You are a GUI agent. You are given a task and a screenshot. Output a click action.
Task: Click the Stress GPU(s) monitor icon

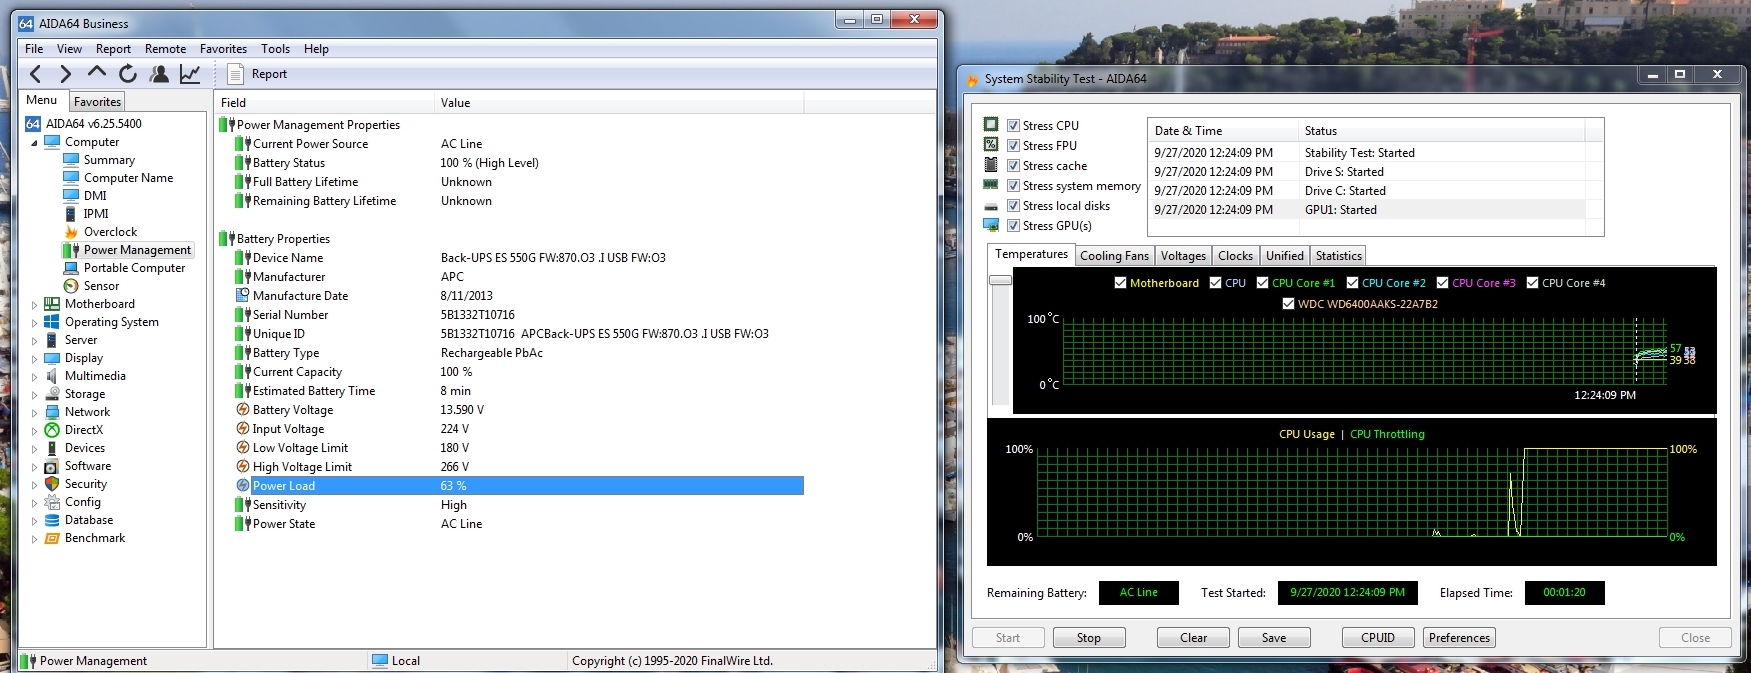tap(991, 225)
